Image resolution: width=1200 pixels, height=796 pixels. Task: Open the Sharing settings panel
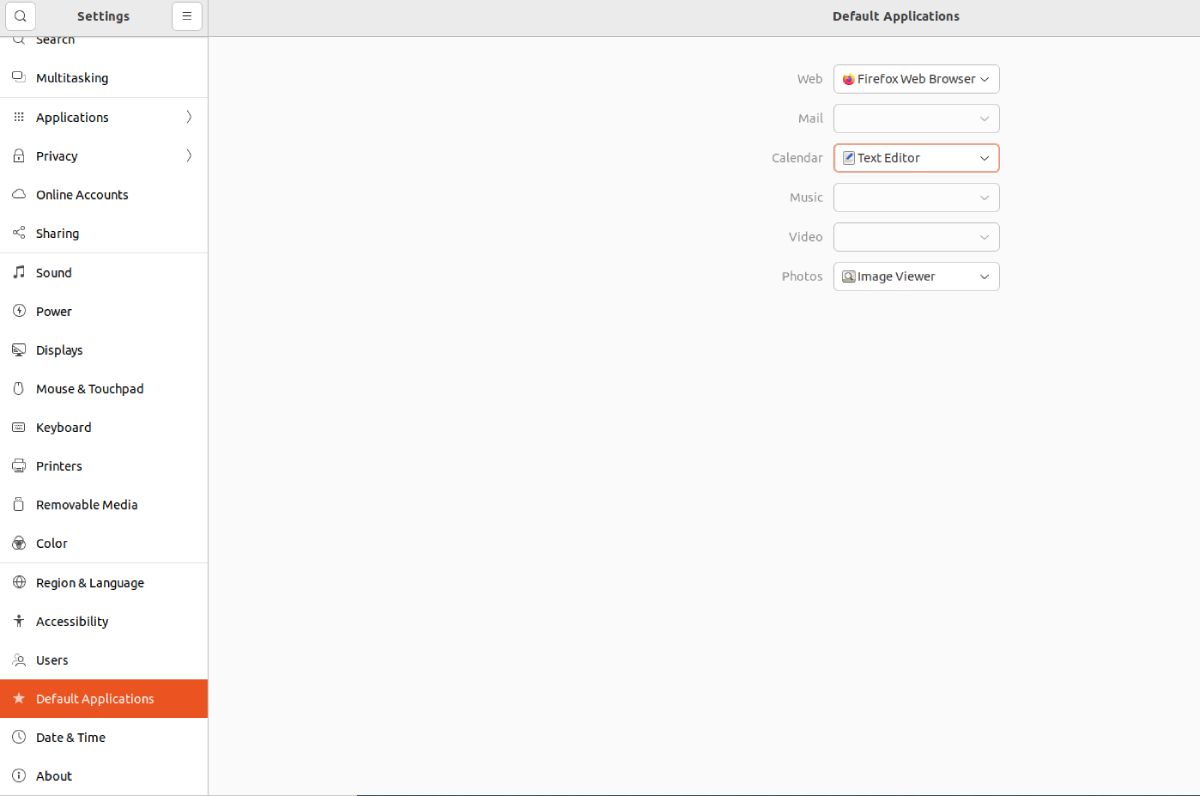pyautogui.click(x=104, y=233)
